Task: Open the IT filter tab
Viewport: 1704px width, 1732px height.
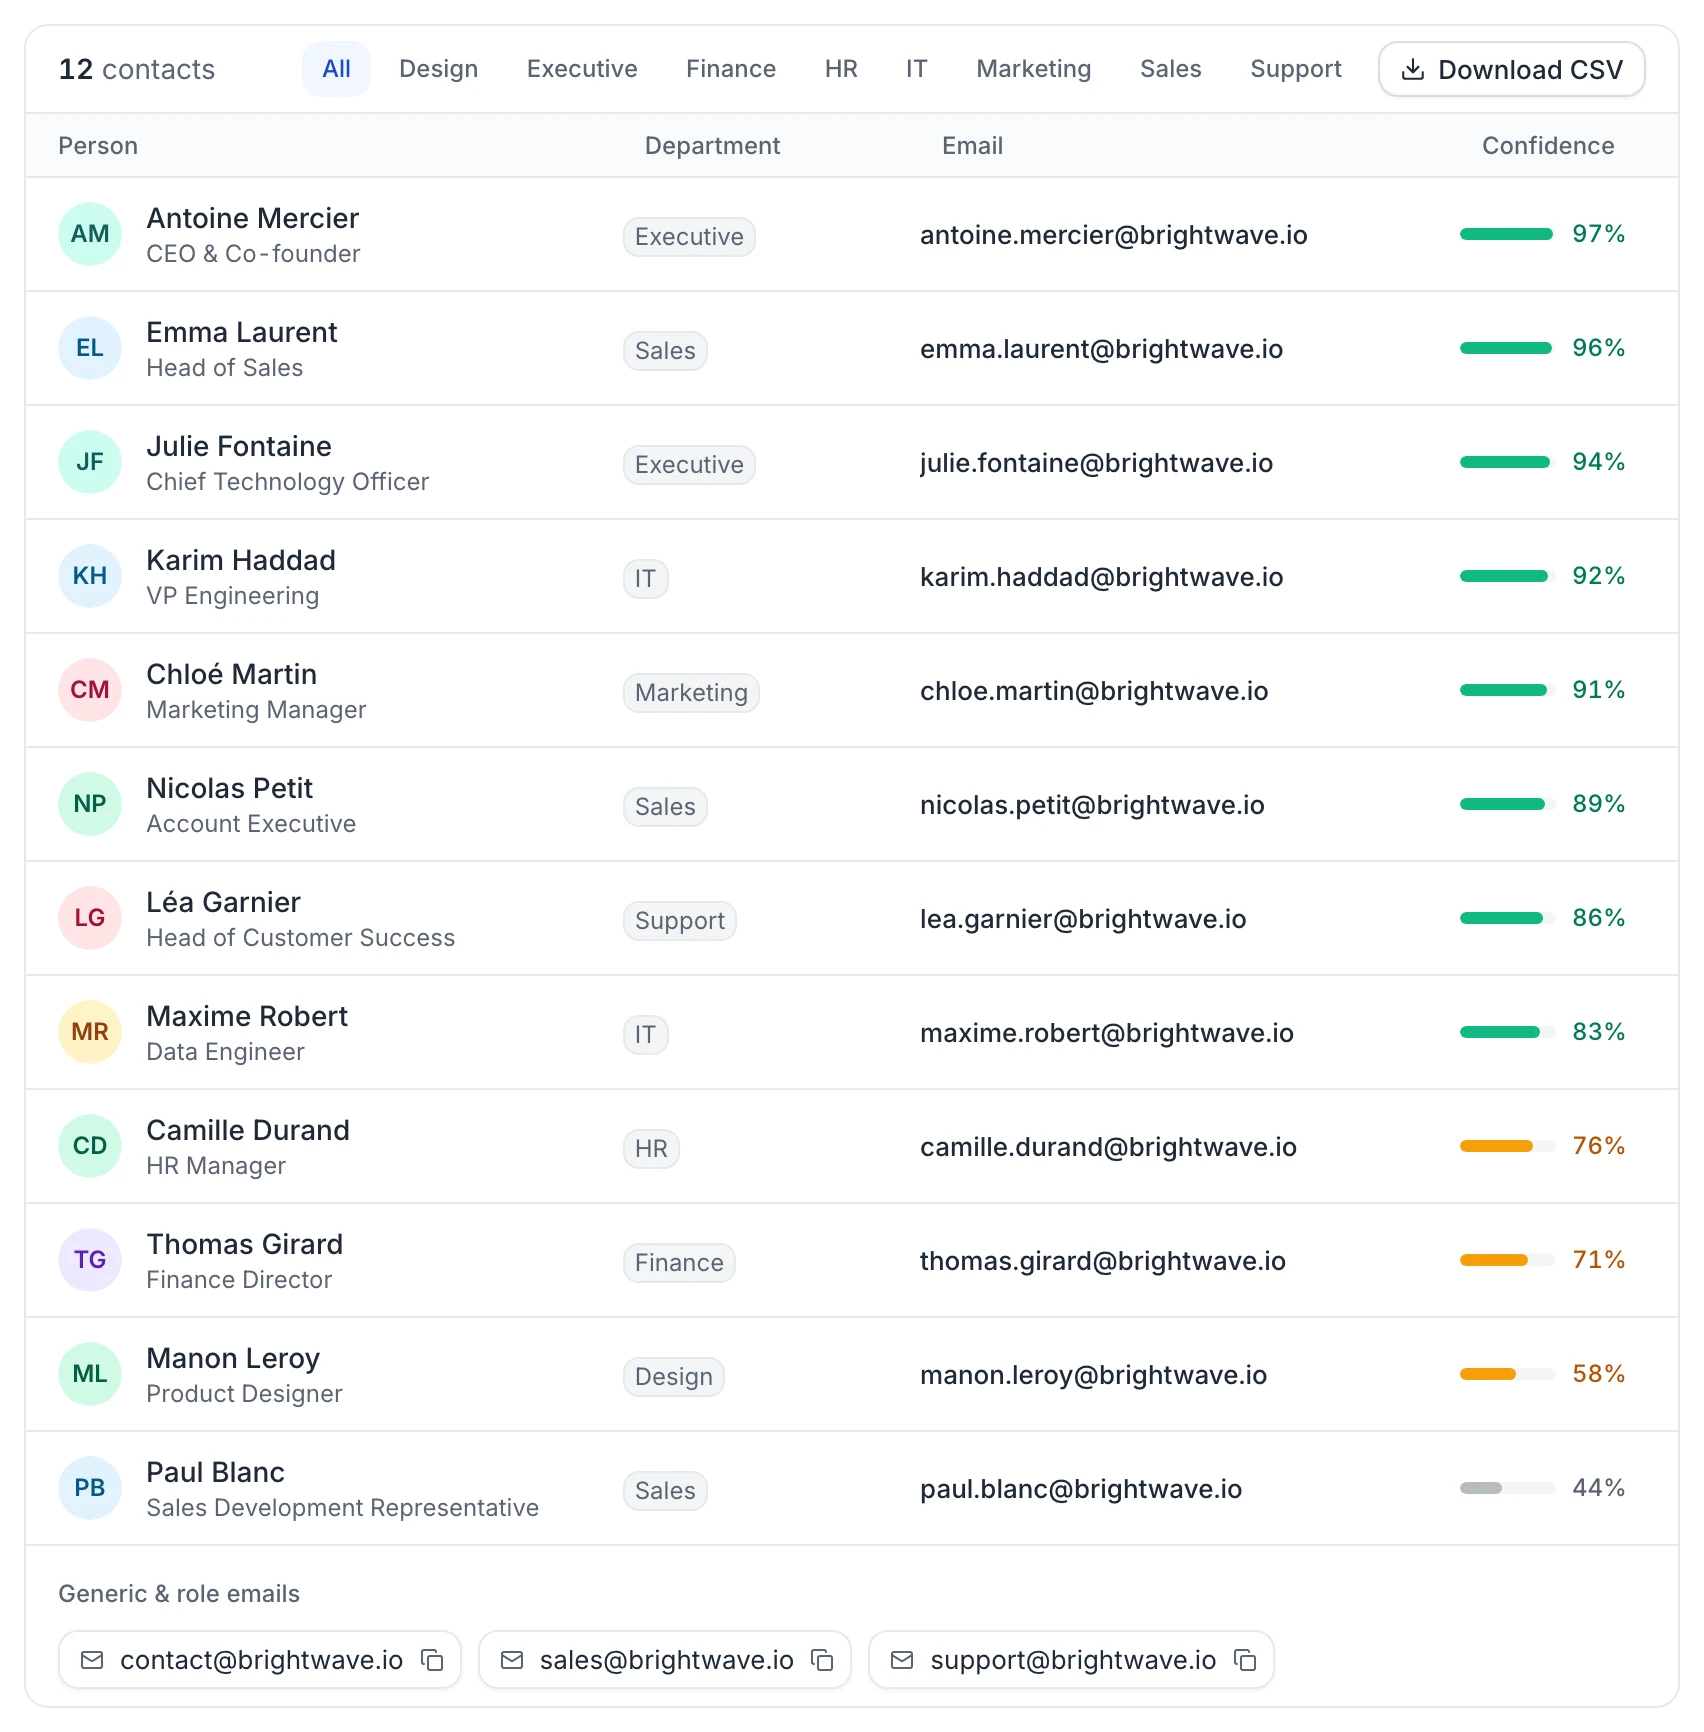Action: click(x=917, y=69)
